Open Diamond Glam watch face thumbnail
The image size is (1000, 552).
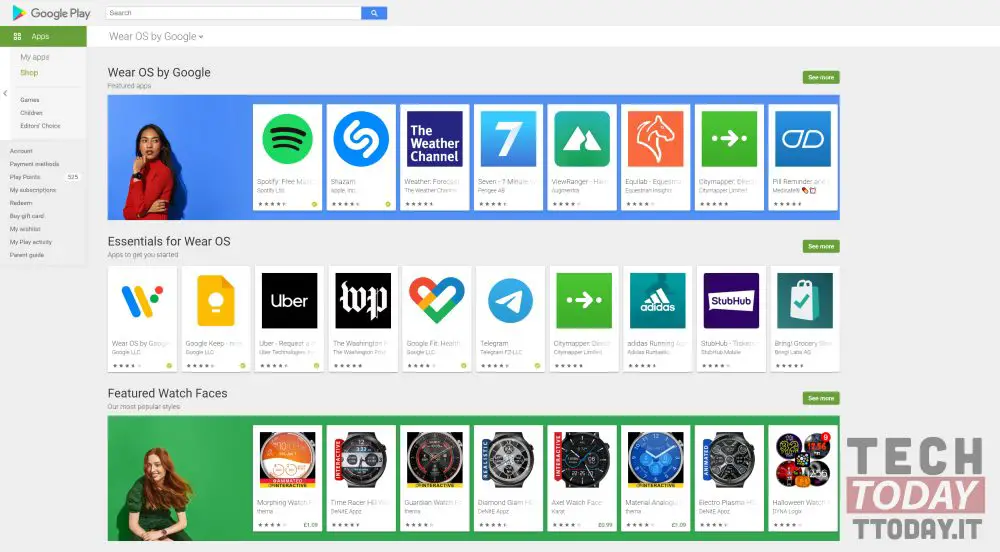point(508,460)
